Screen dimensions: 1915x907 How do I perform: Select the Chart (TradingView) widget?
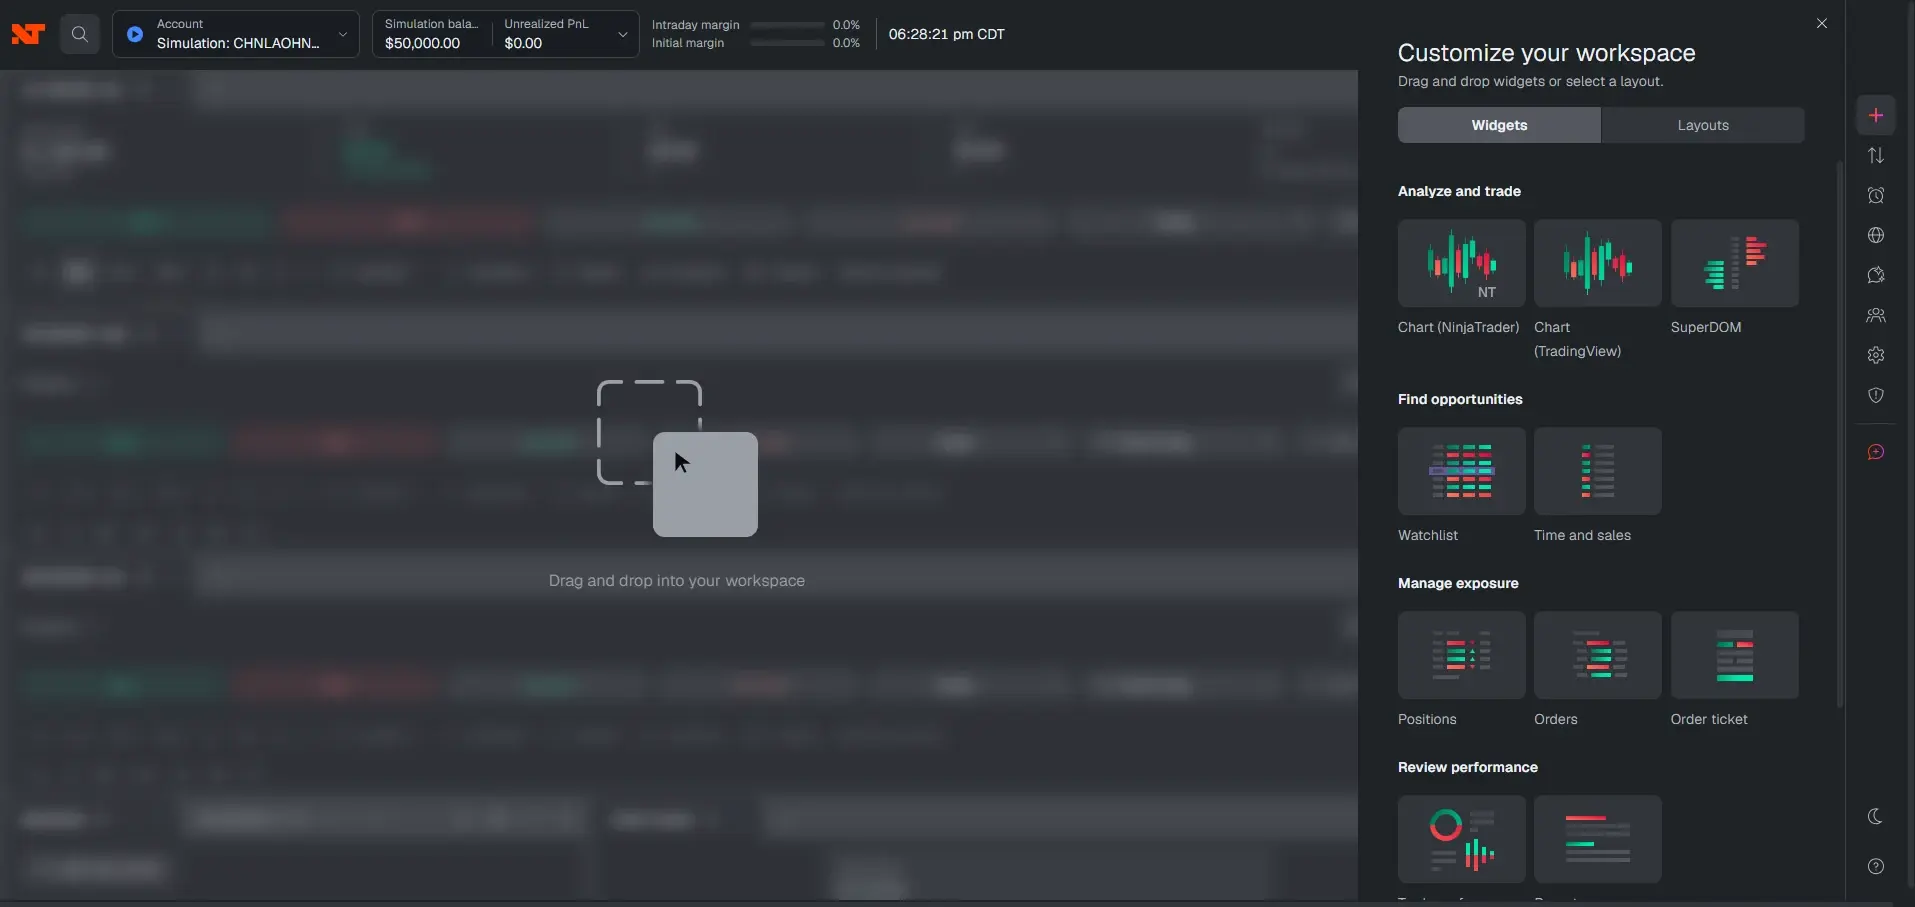[x=1597, y=263]
